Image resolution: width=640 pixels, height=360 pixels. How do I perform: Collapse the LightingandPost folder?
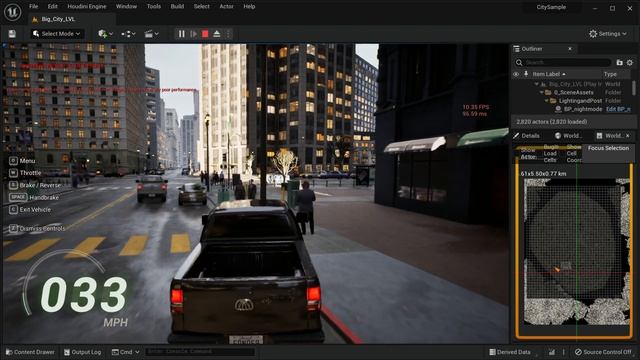coord(546,100)
